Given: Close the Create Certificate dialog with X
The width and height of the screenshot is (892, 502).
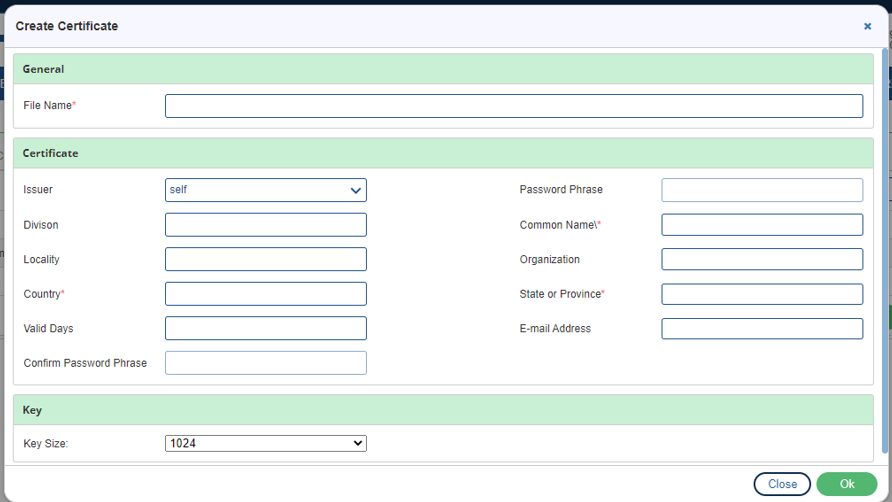Looking at the screenshot, I should pyautogui.click(x=867, y=26).
